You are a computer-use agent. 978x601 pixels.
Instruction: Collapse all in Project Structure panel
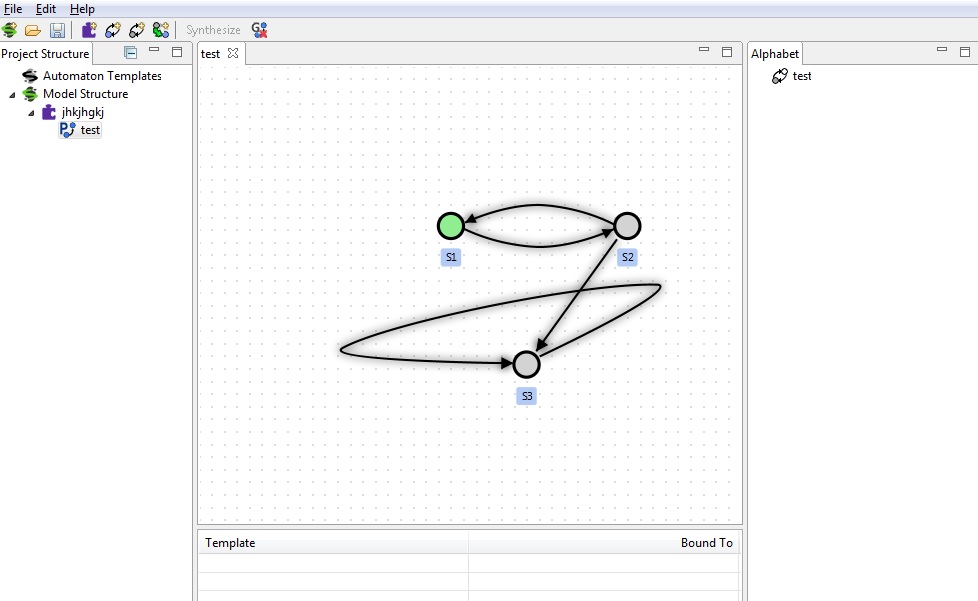[130, 52]
